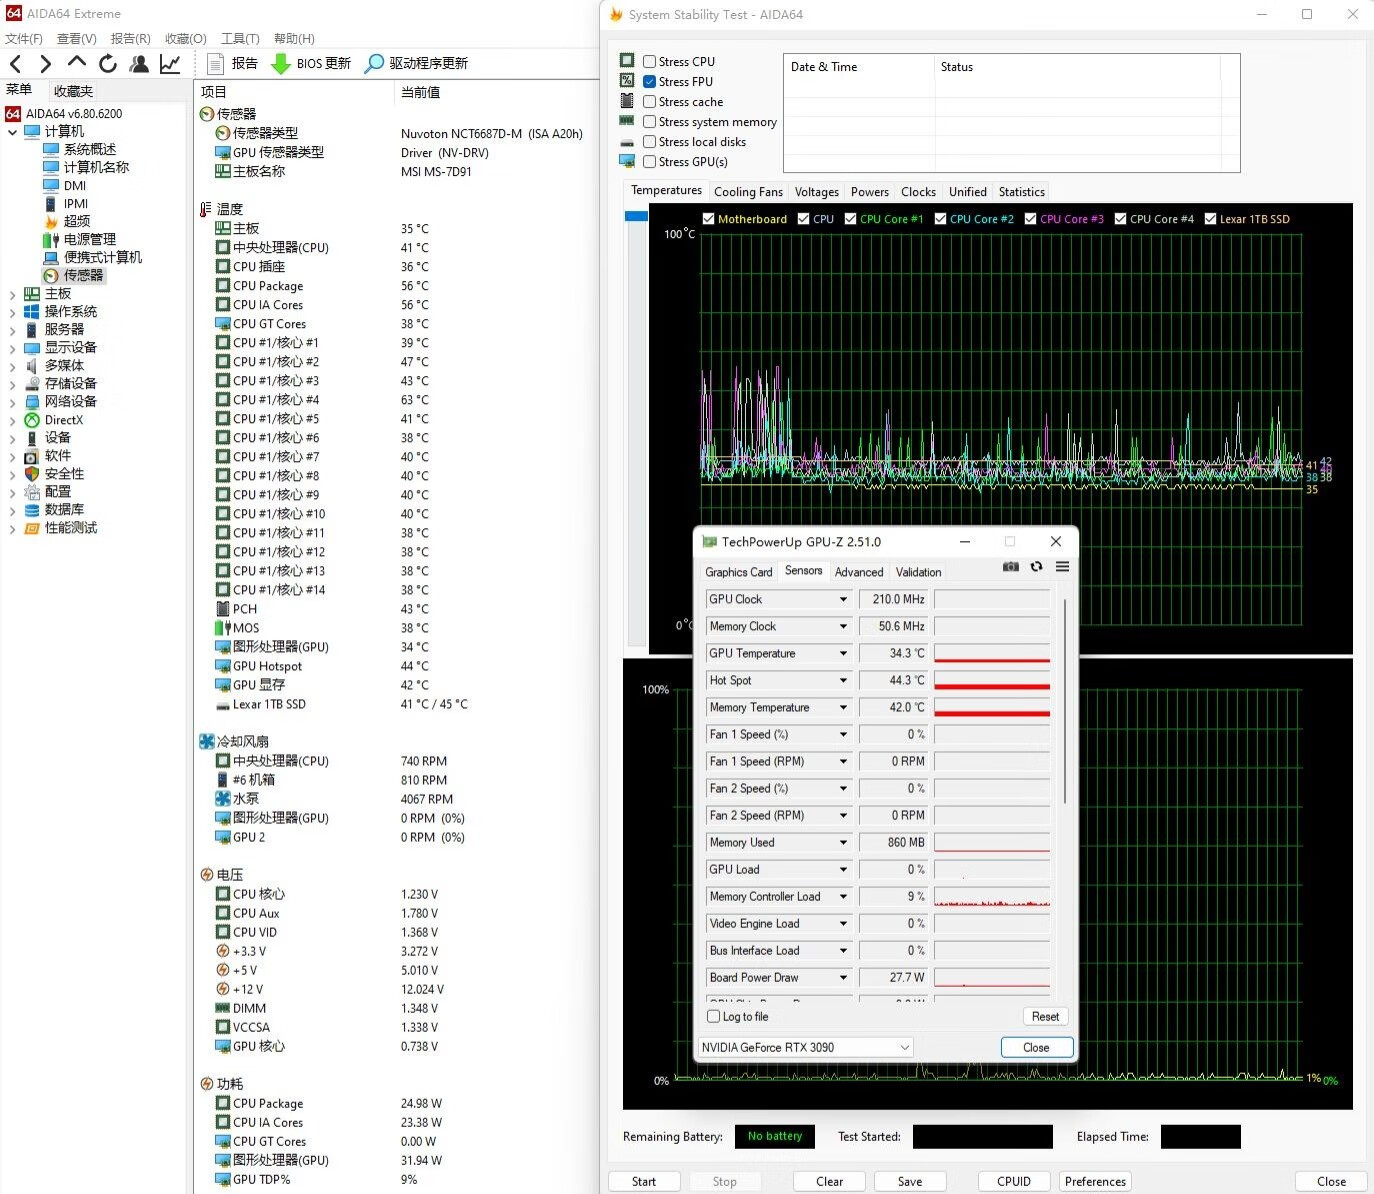Open the GPU Temperature sensor dropdown
This screenshot has width=1374, height=1194.
coord(843,653)
